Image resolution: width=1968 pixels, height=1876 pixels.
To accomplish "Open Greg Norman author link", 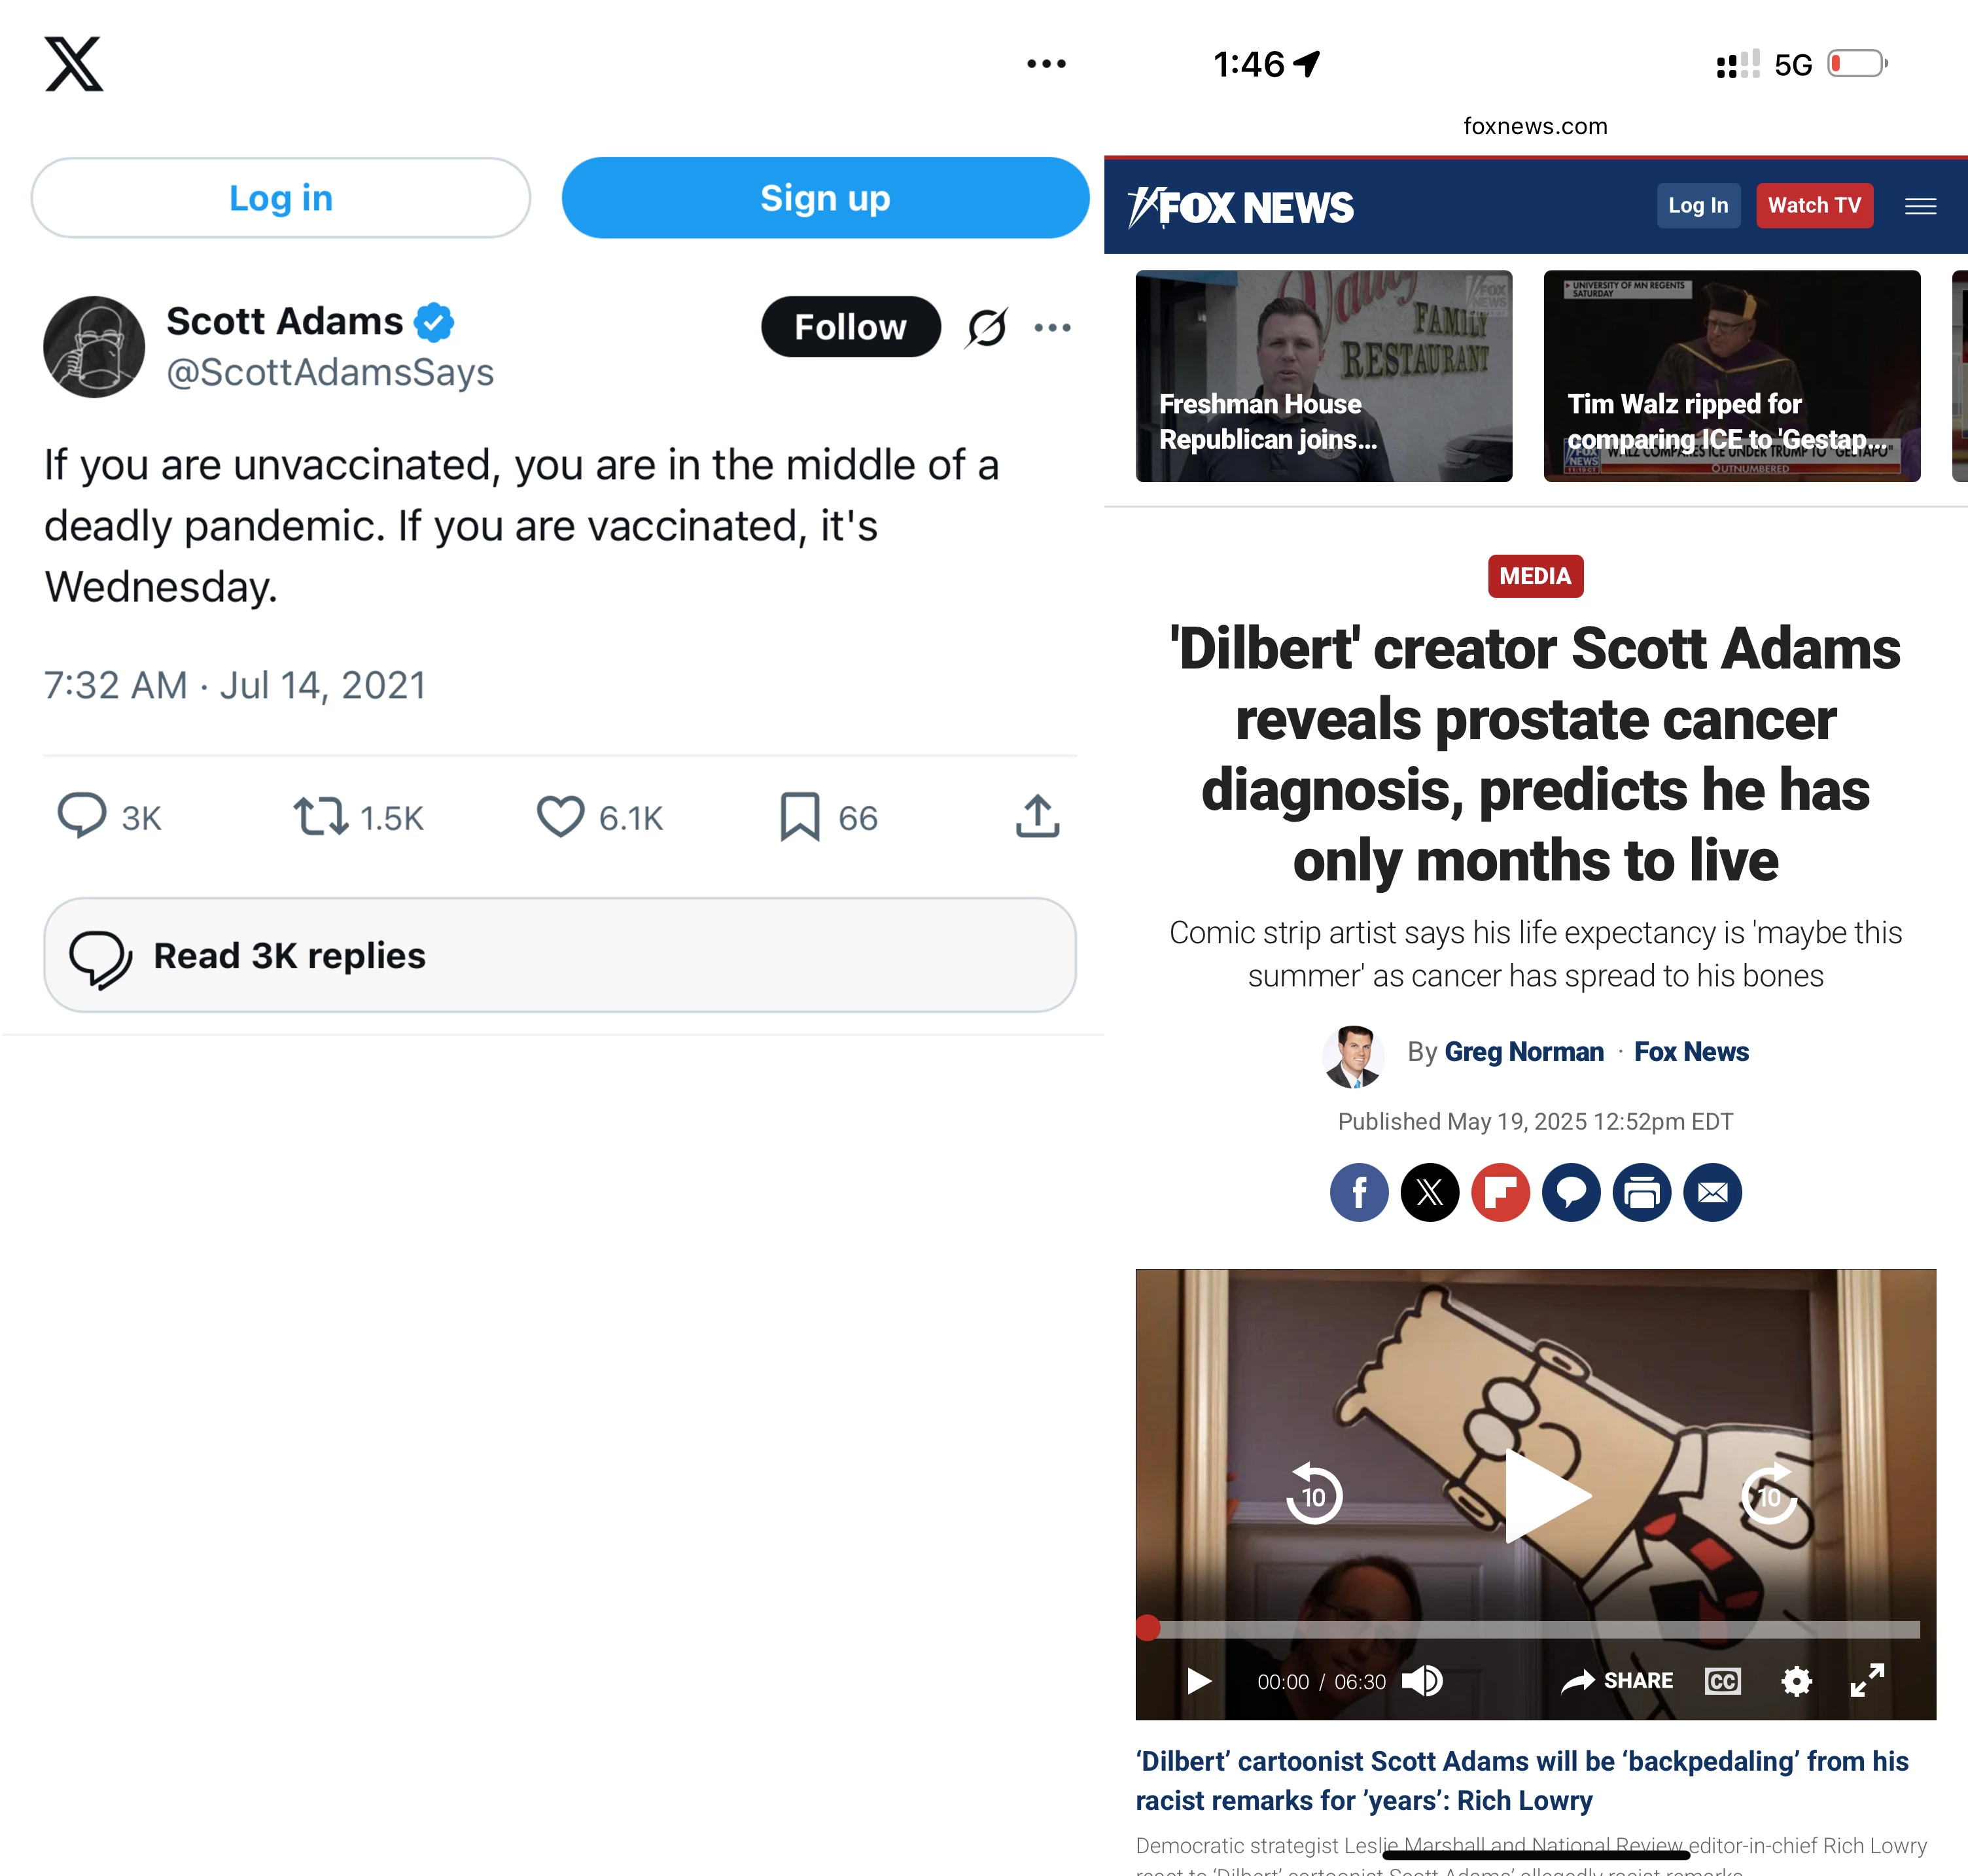I will pyautogui.click(x=1524, y=1052).
